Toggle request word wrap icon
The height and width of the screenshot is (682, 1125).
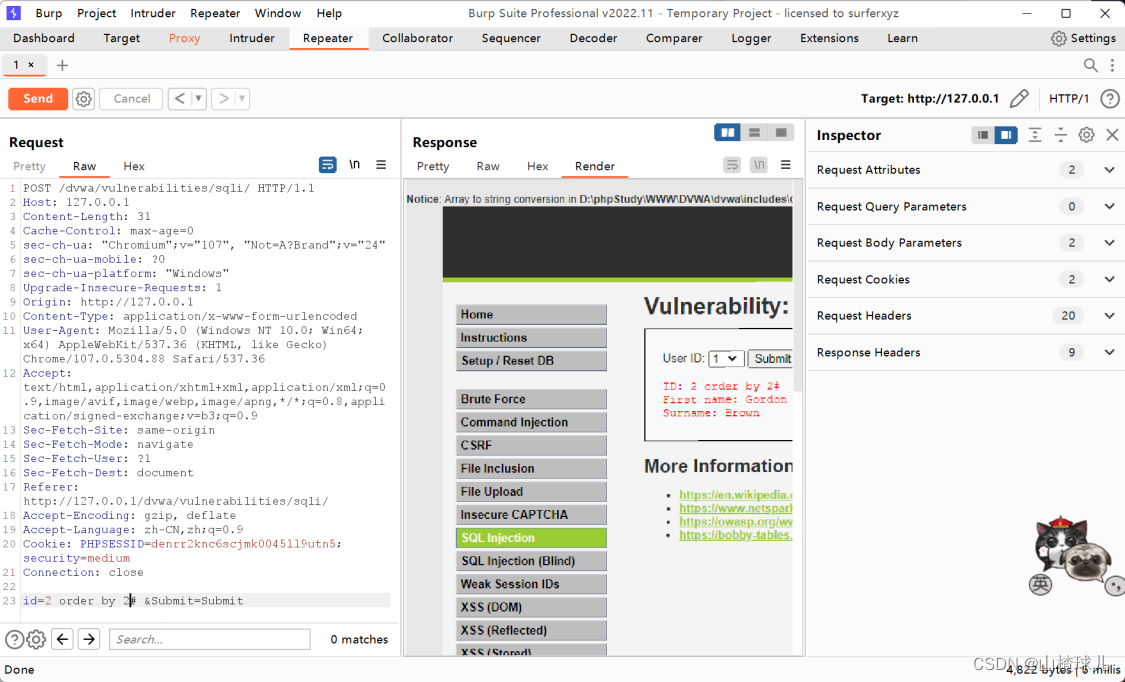(327, 165)
